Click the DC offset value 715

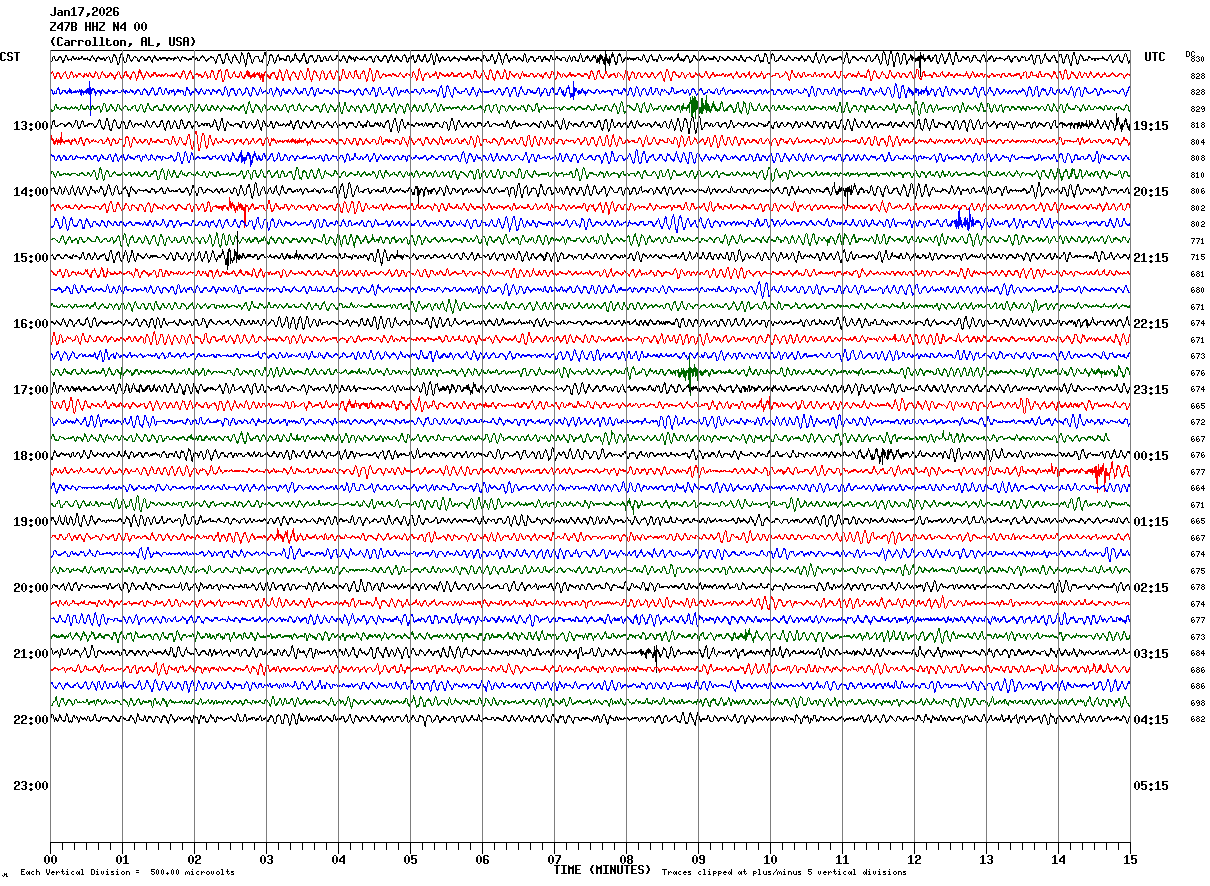click(x=1198, y=258)
